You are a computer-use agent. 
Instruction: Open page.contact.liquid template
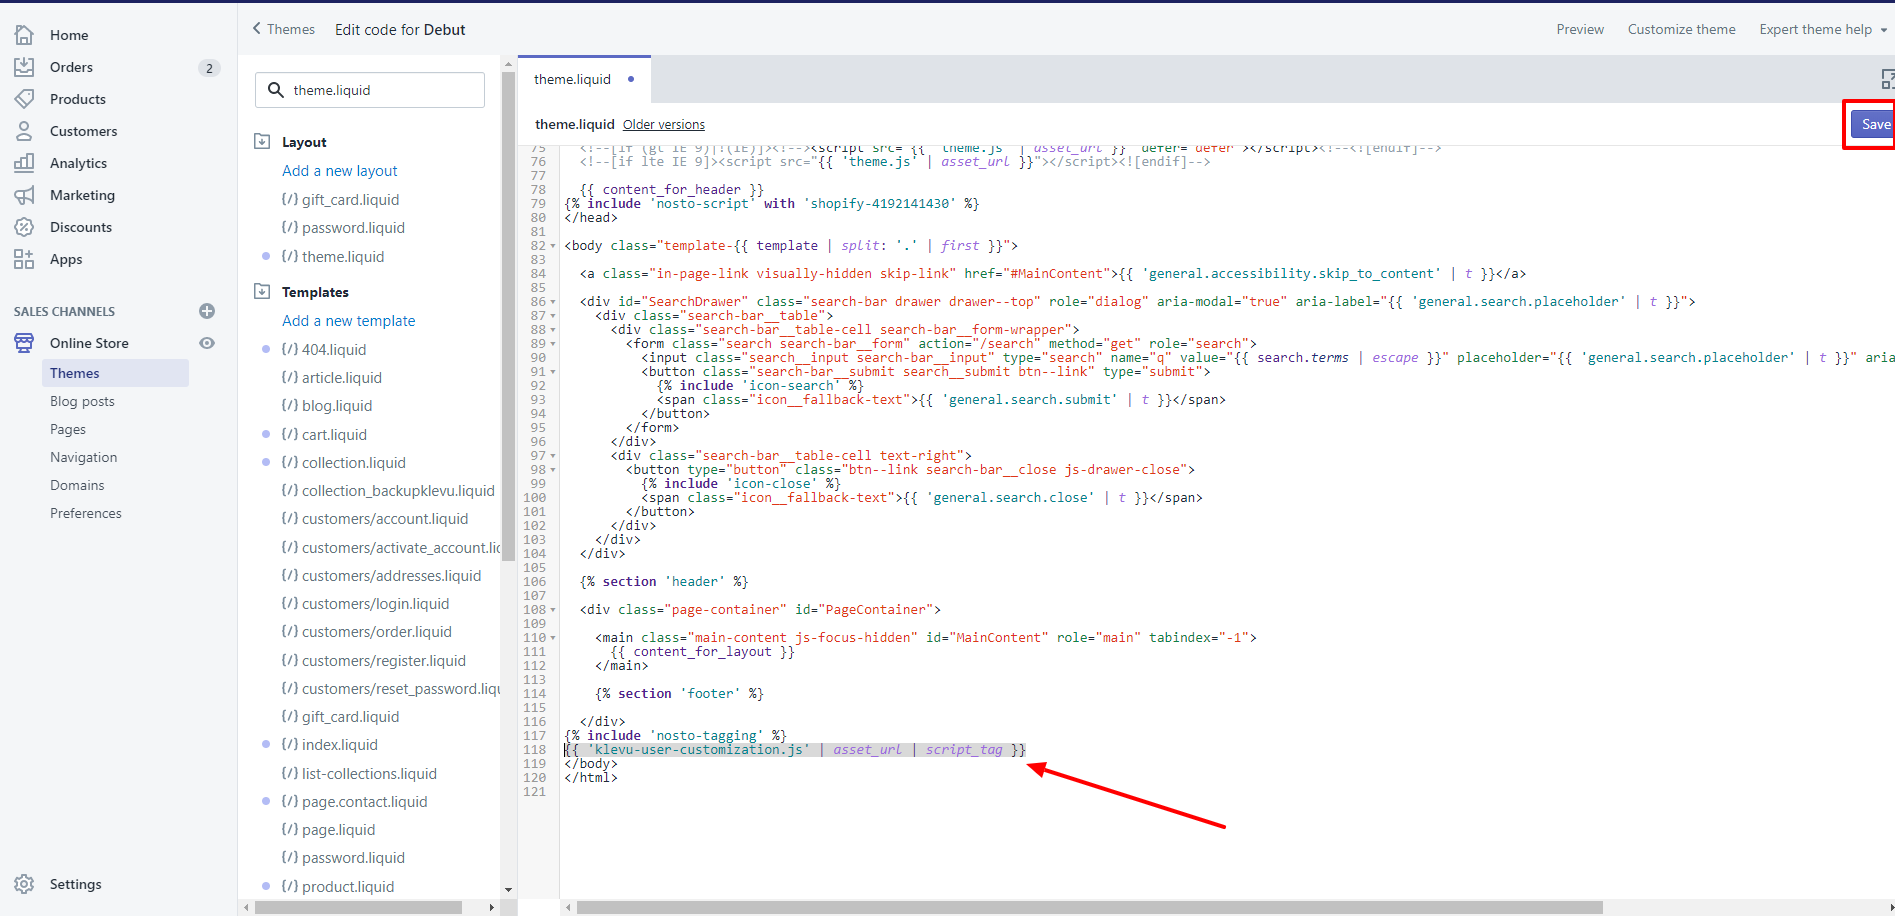pos(365,802)
